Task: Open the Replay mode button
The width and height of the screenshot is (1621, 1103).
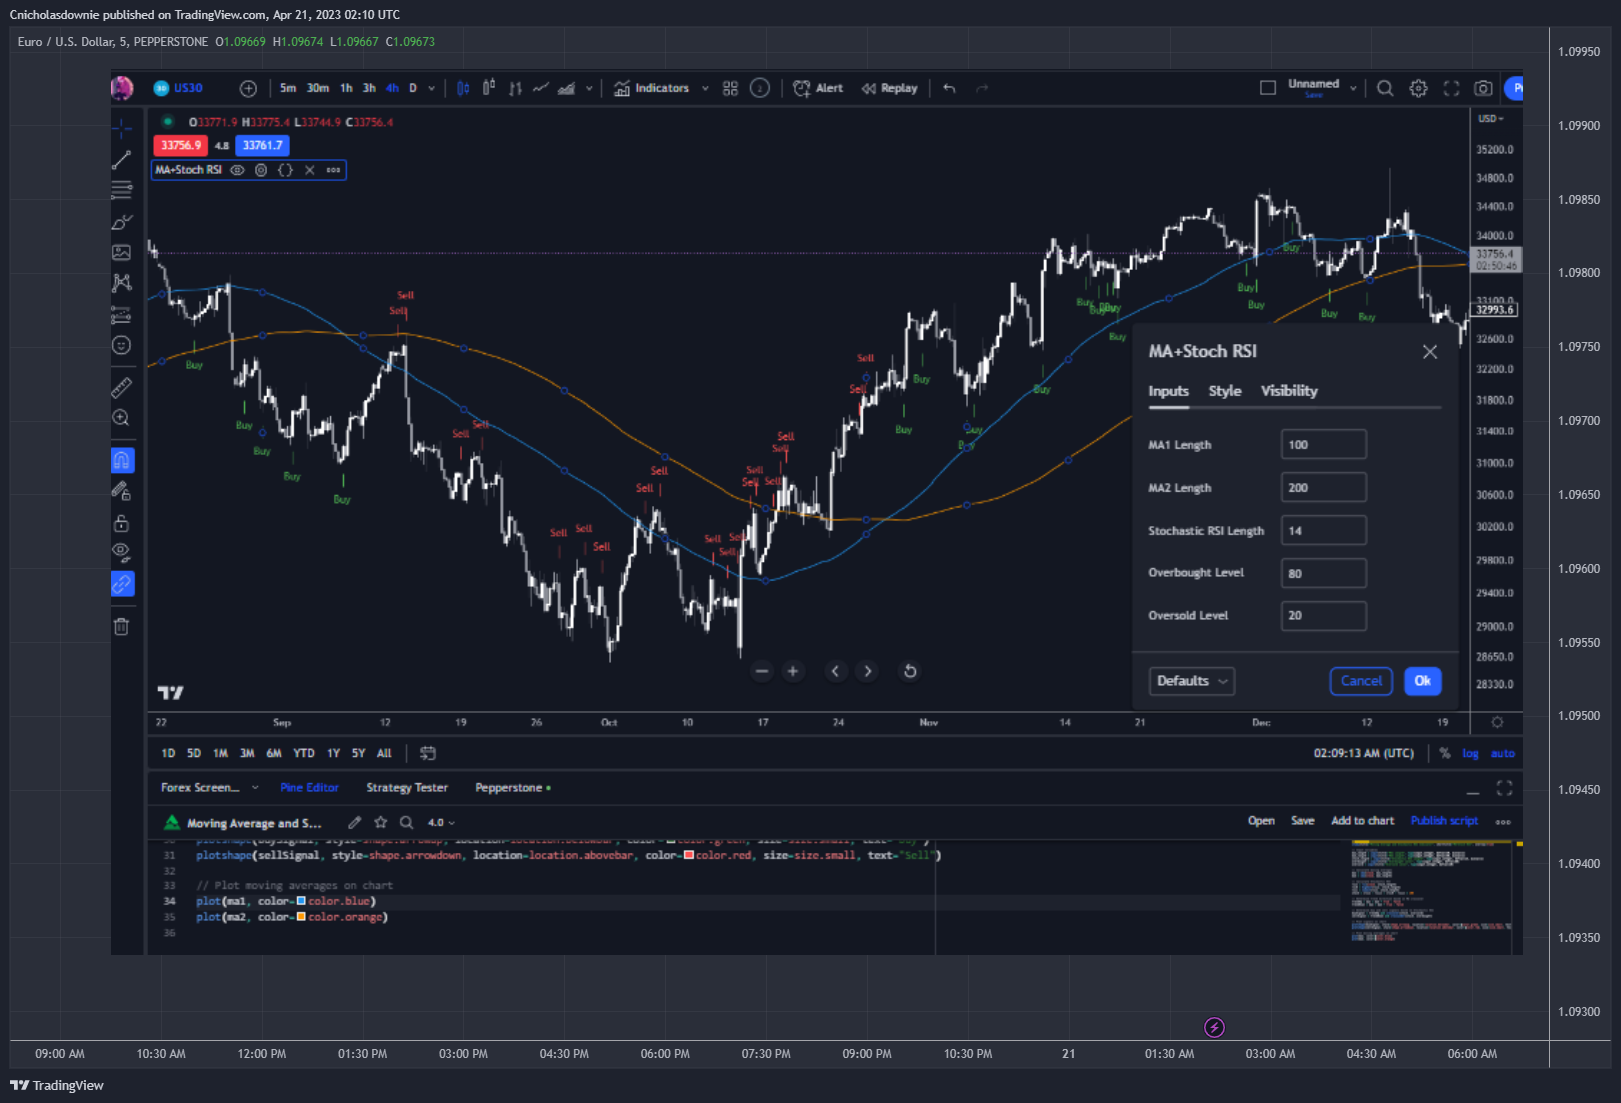Action: point(890,88)
